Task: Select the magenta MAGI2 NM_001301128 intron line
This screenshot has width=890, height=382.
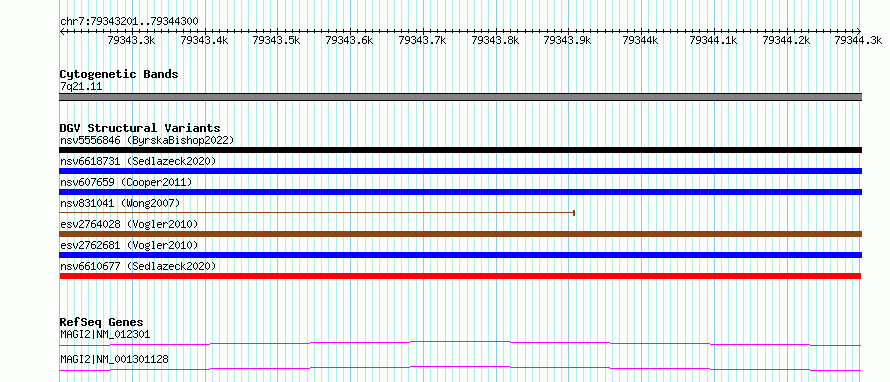Action: click(x=460, y=368)
